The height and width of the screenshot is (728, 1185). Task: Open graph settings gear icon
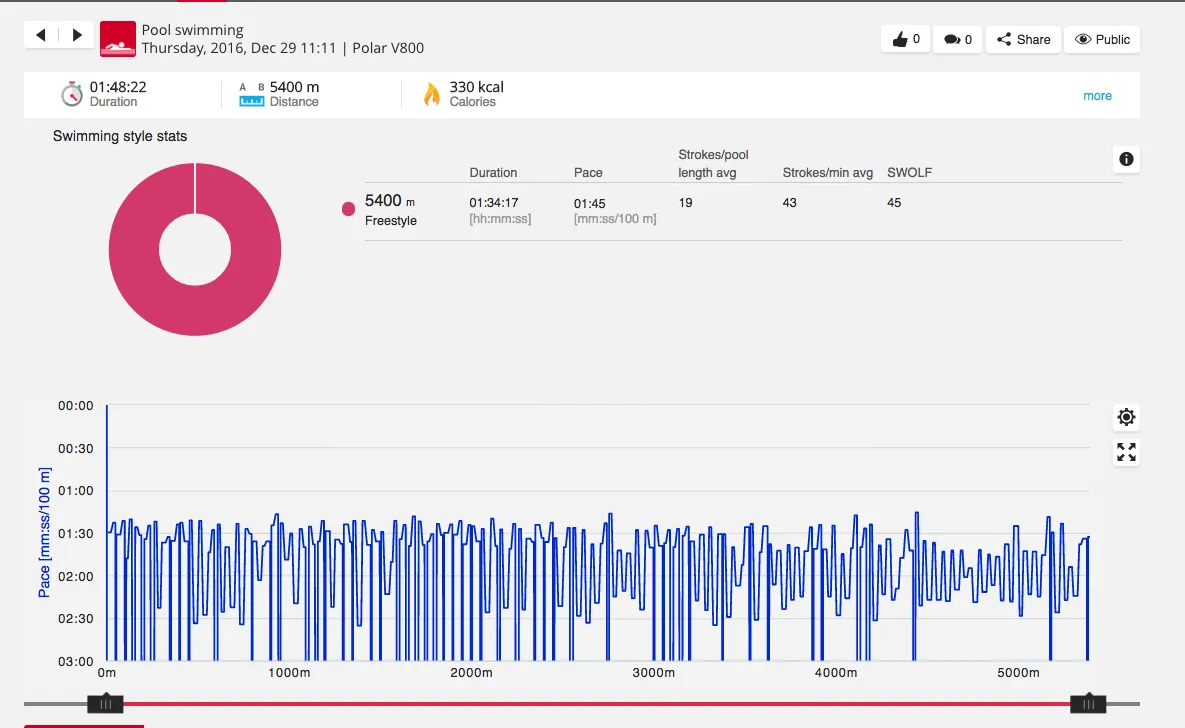[1126, 418]
